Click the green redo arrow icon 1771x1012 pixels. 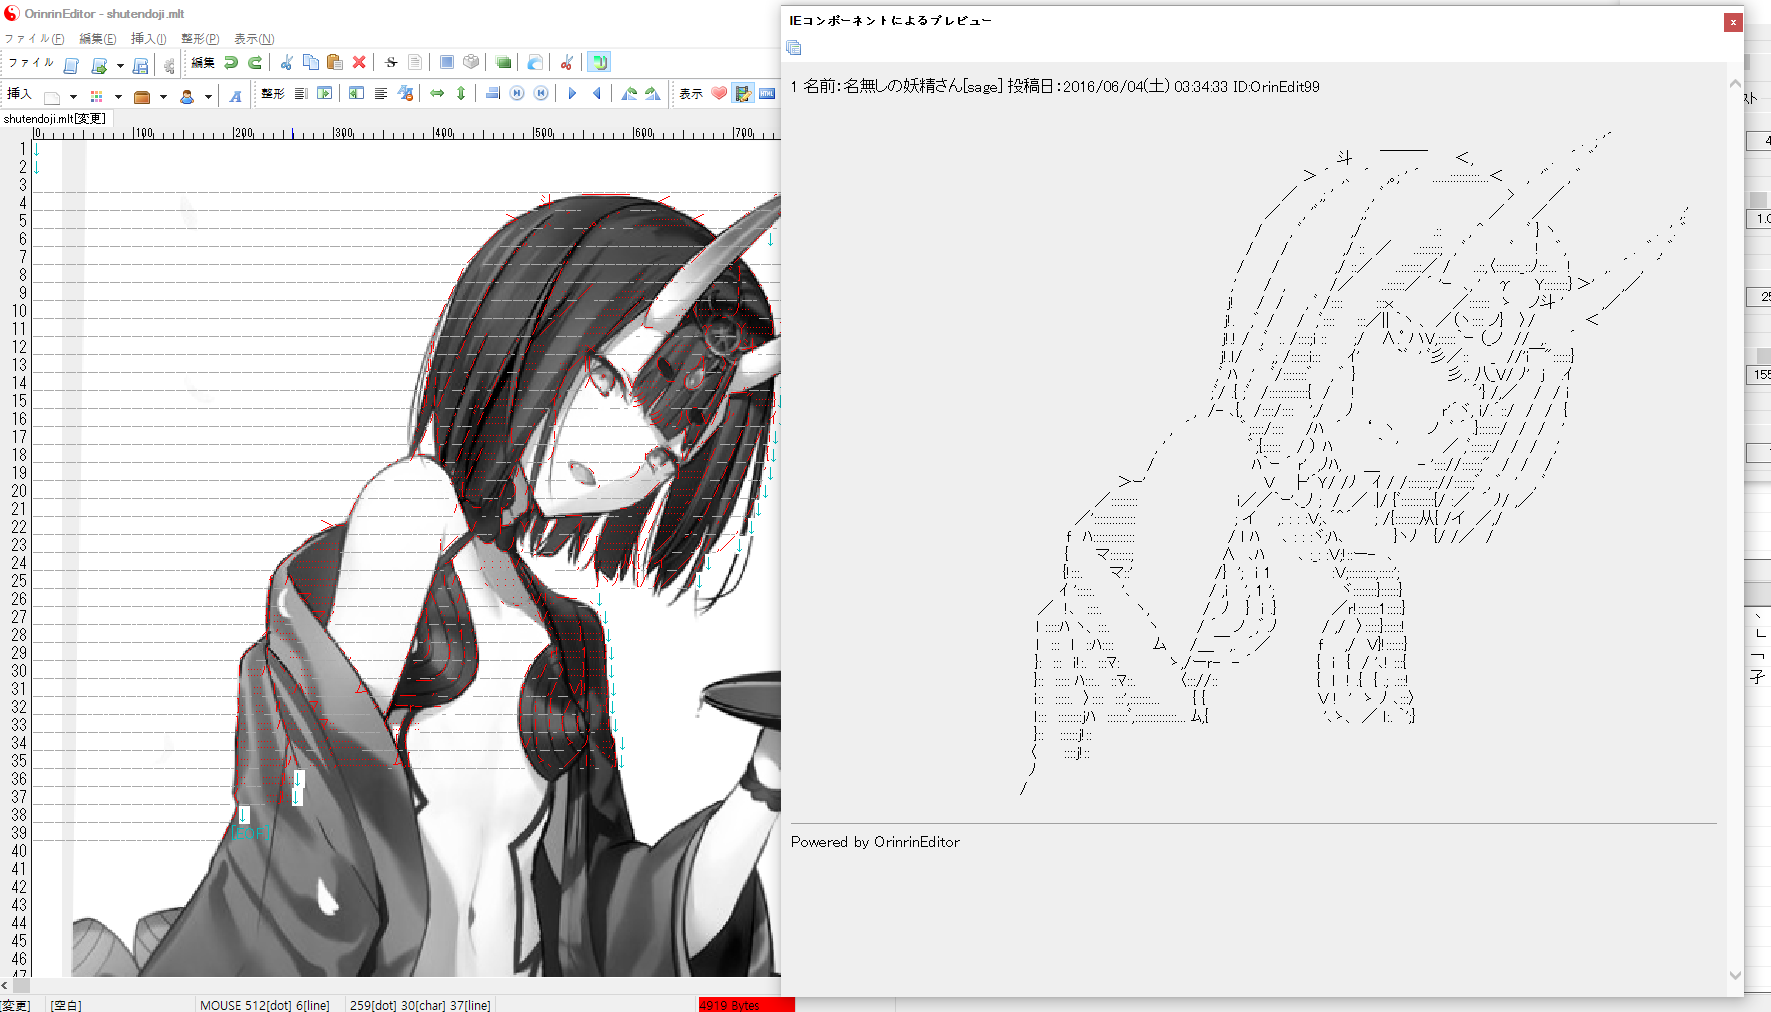click(x=255, y=63)
